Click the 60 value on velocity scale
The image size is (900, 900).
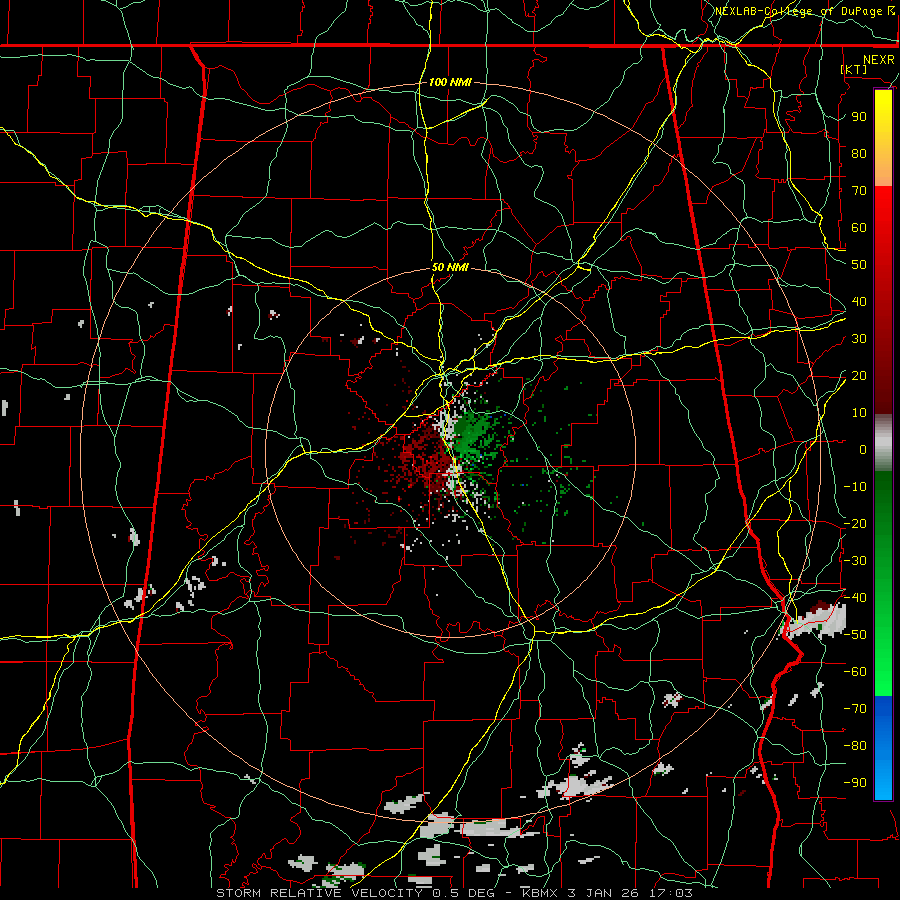tap(859, 227)
